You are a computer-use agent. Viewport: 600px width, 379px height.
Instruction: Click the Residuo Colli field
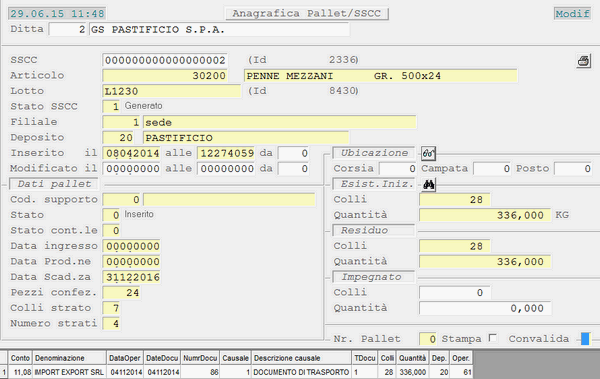(x=455, y=246)
